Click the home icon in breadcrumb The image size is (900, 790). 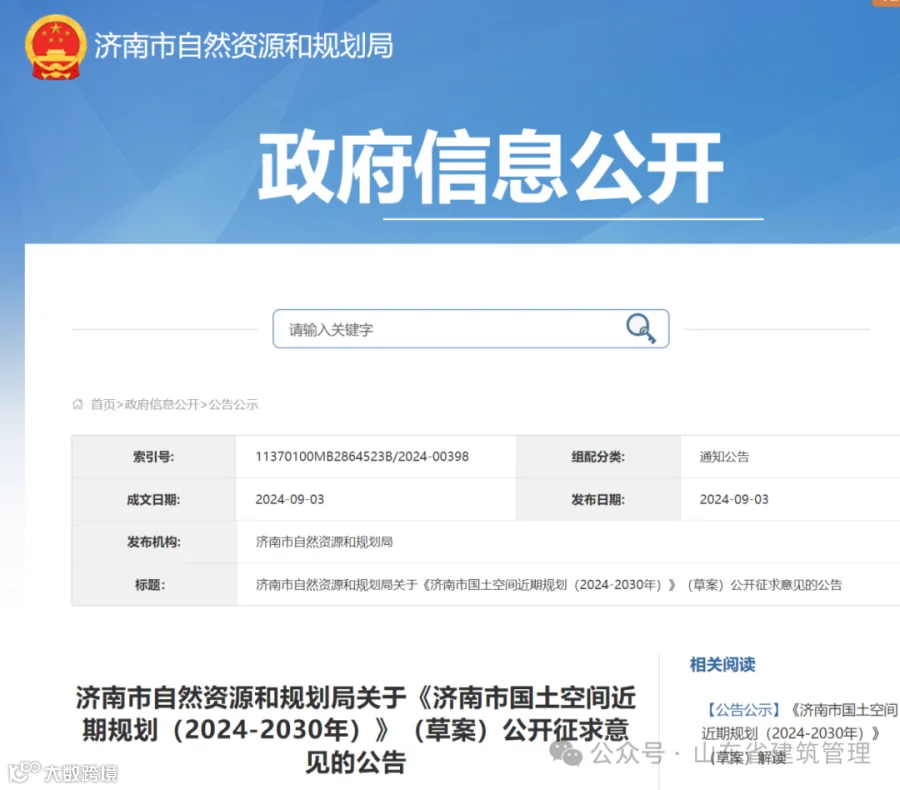point(78,404)
